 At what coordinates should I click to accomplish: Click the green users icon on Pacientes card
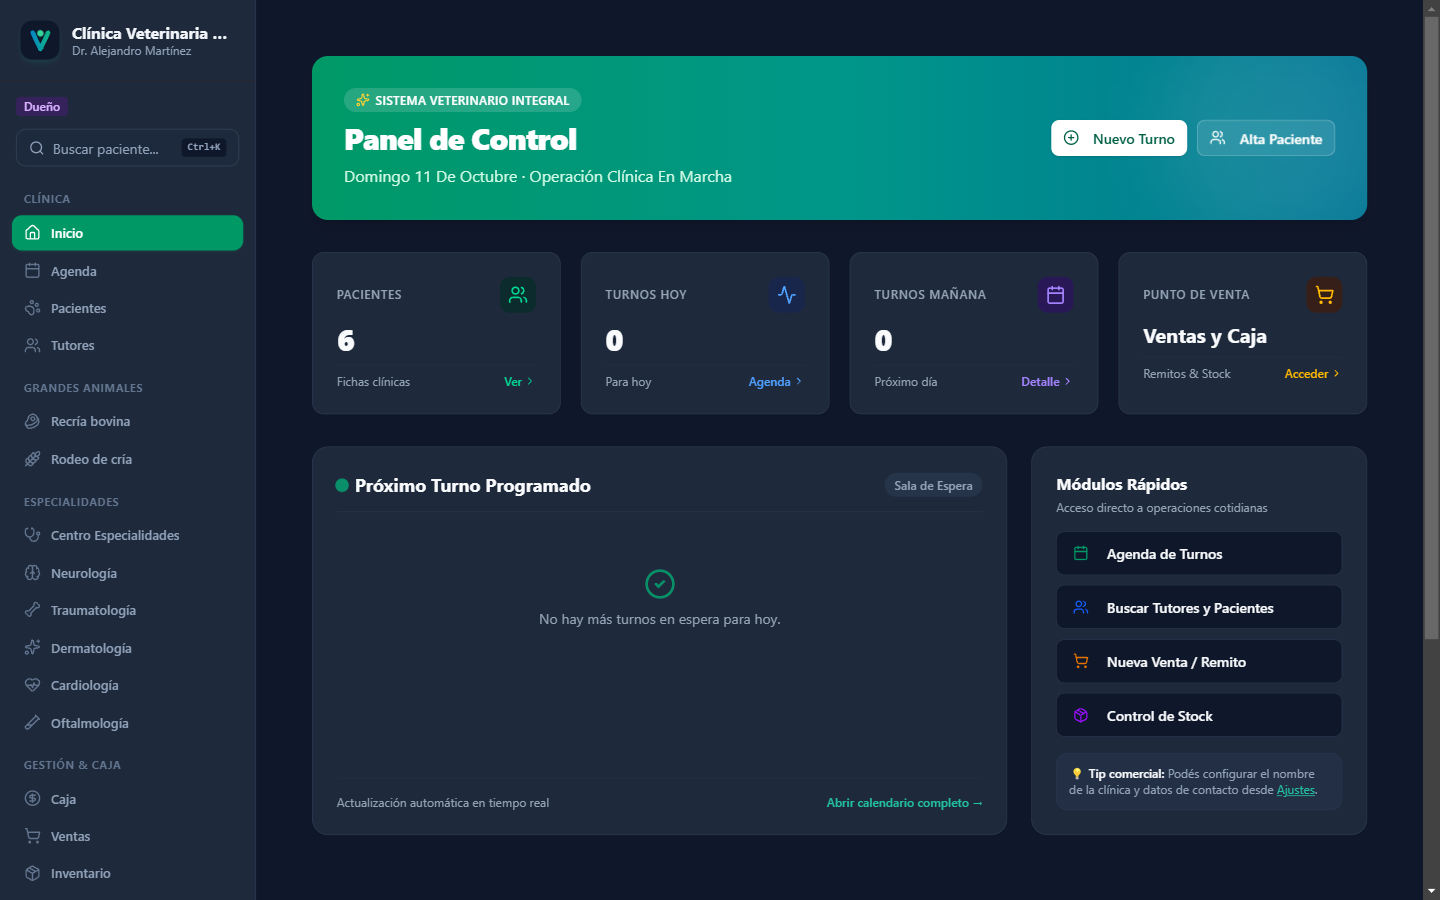click(518, 295)
